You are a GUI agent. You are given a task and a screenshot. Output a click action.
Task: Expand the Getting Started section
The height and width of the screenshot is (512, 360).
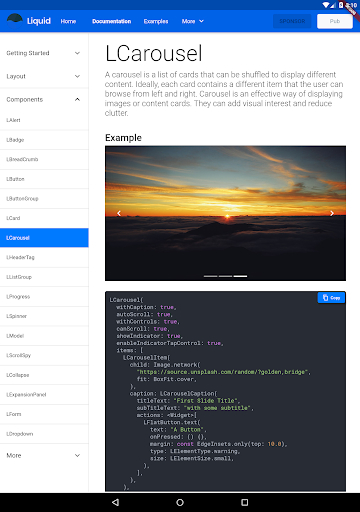pos(44,53)
